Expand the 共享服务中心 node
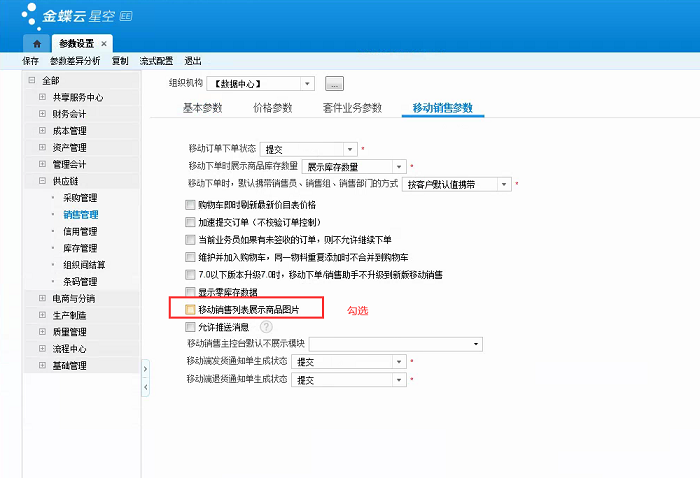Viewport: 700px width, 478px height. point(42,97)
